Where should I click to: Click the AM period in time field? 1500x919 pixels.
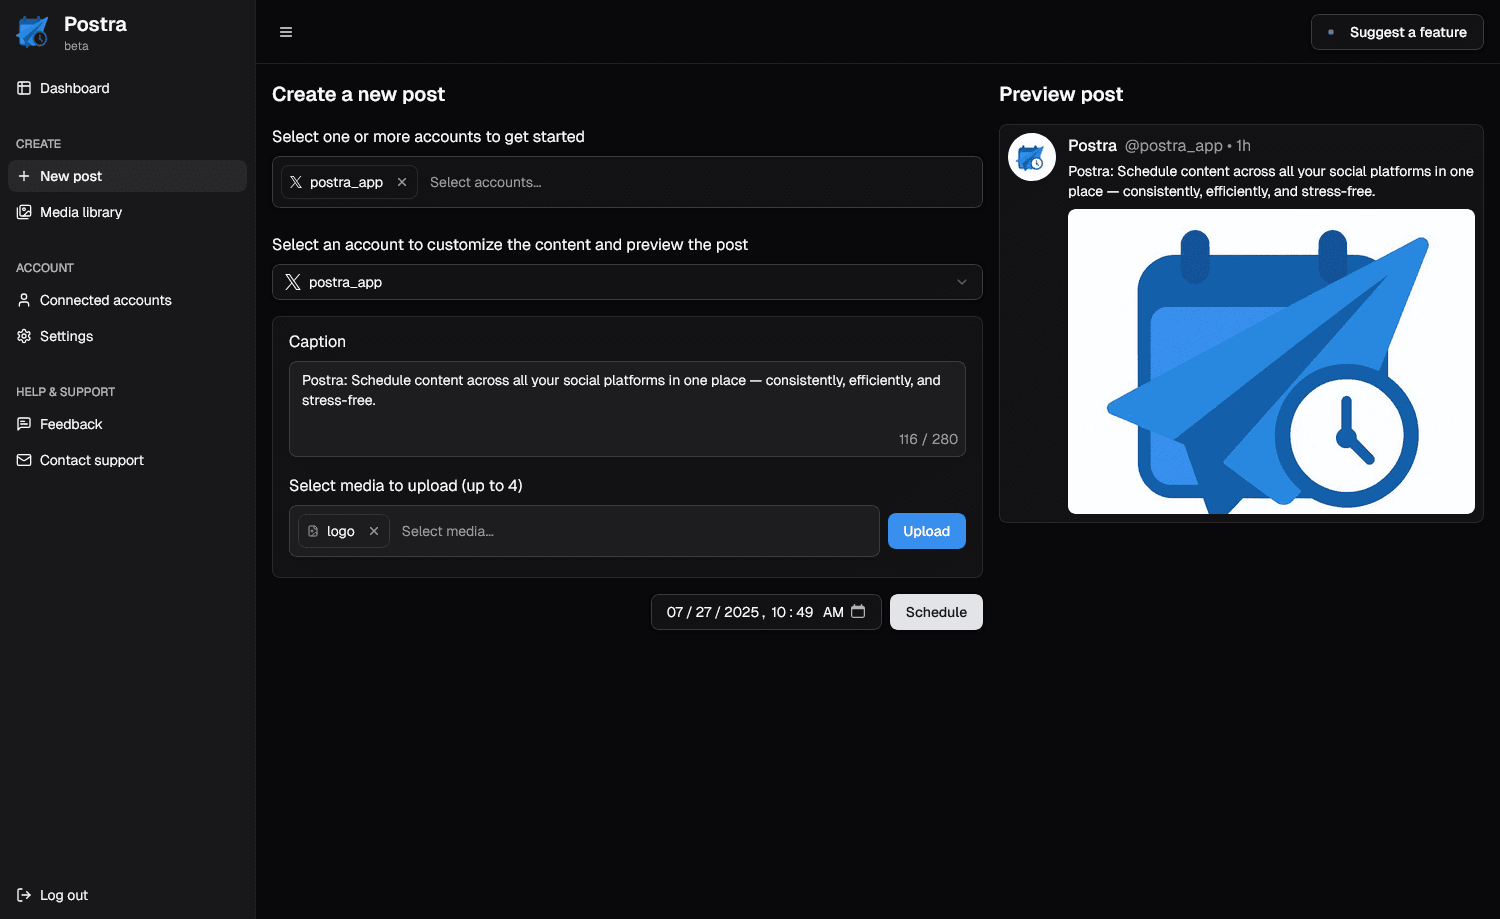tap(833, 612)
